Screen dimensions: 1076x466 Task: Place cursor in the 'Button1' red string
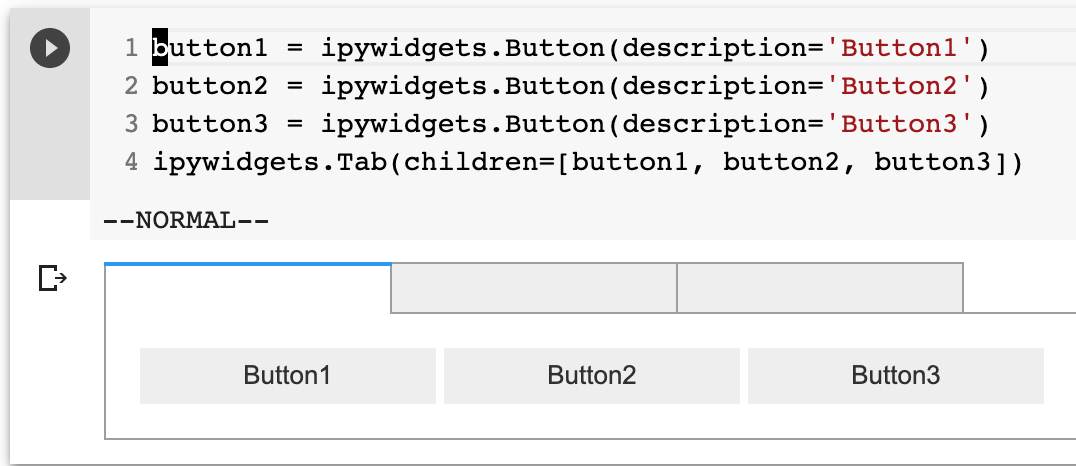[899, 48]
